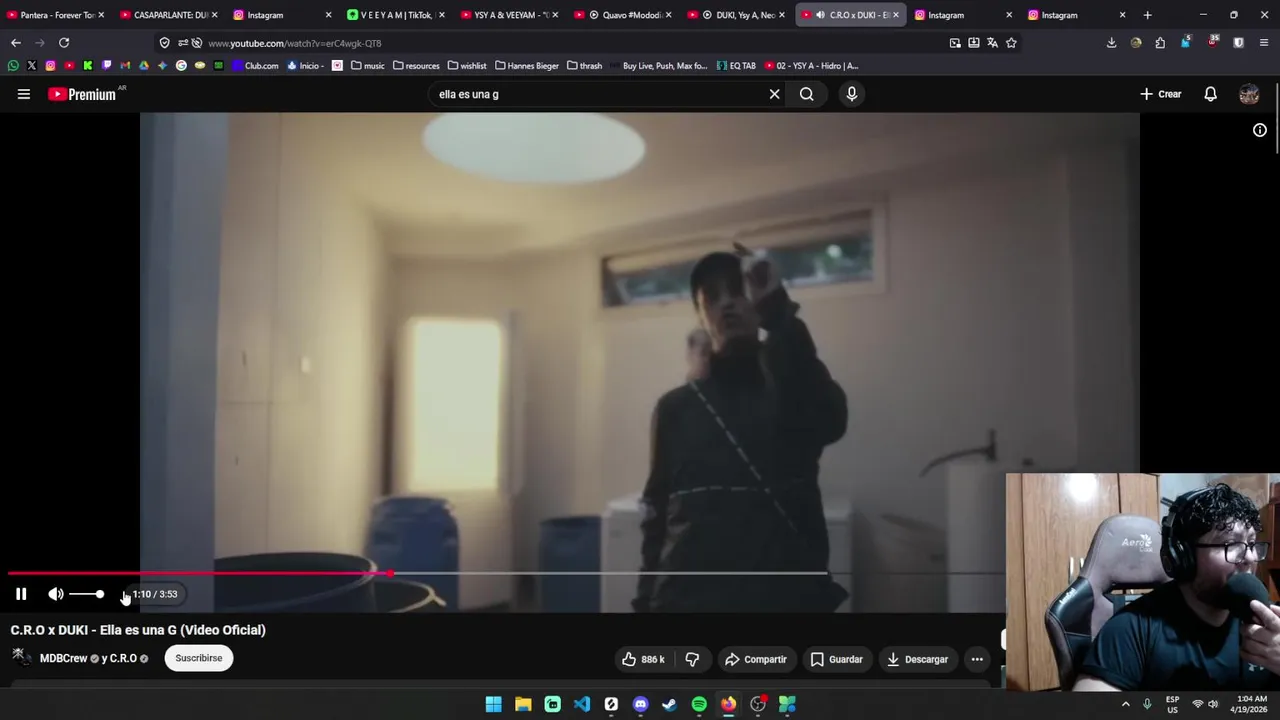Open Firefox application menu
This screenshot has width=1280, height=720.
pyautogui.click(x=1264, y=43)
